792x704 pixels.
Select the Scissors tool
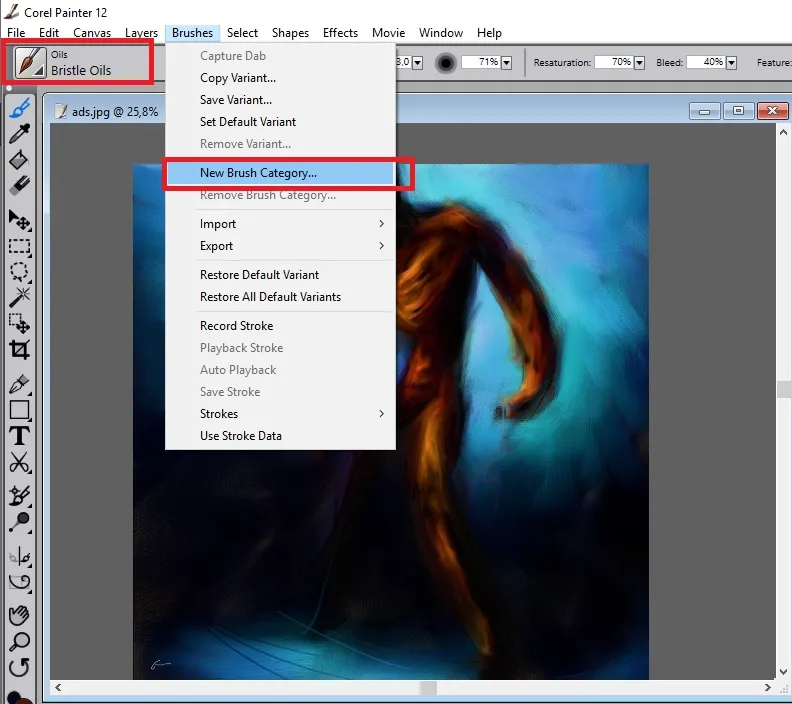coord(20,462)
